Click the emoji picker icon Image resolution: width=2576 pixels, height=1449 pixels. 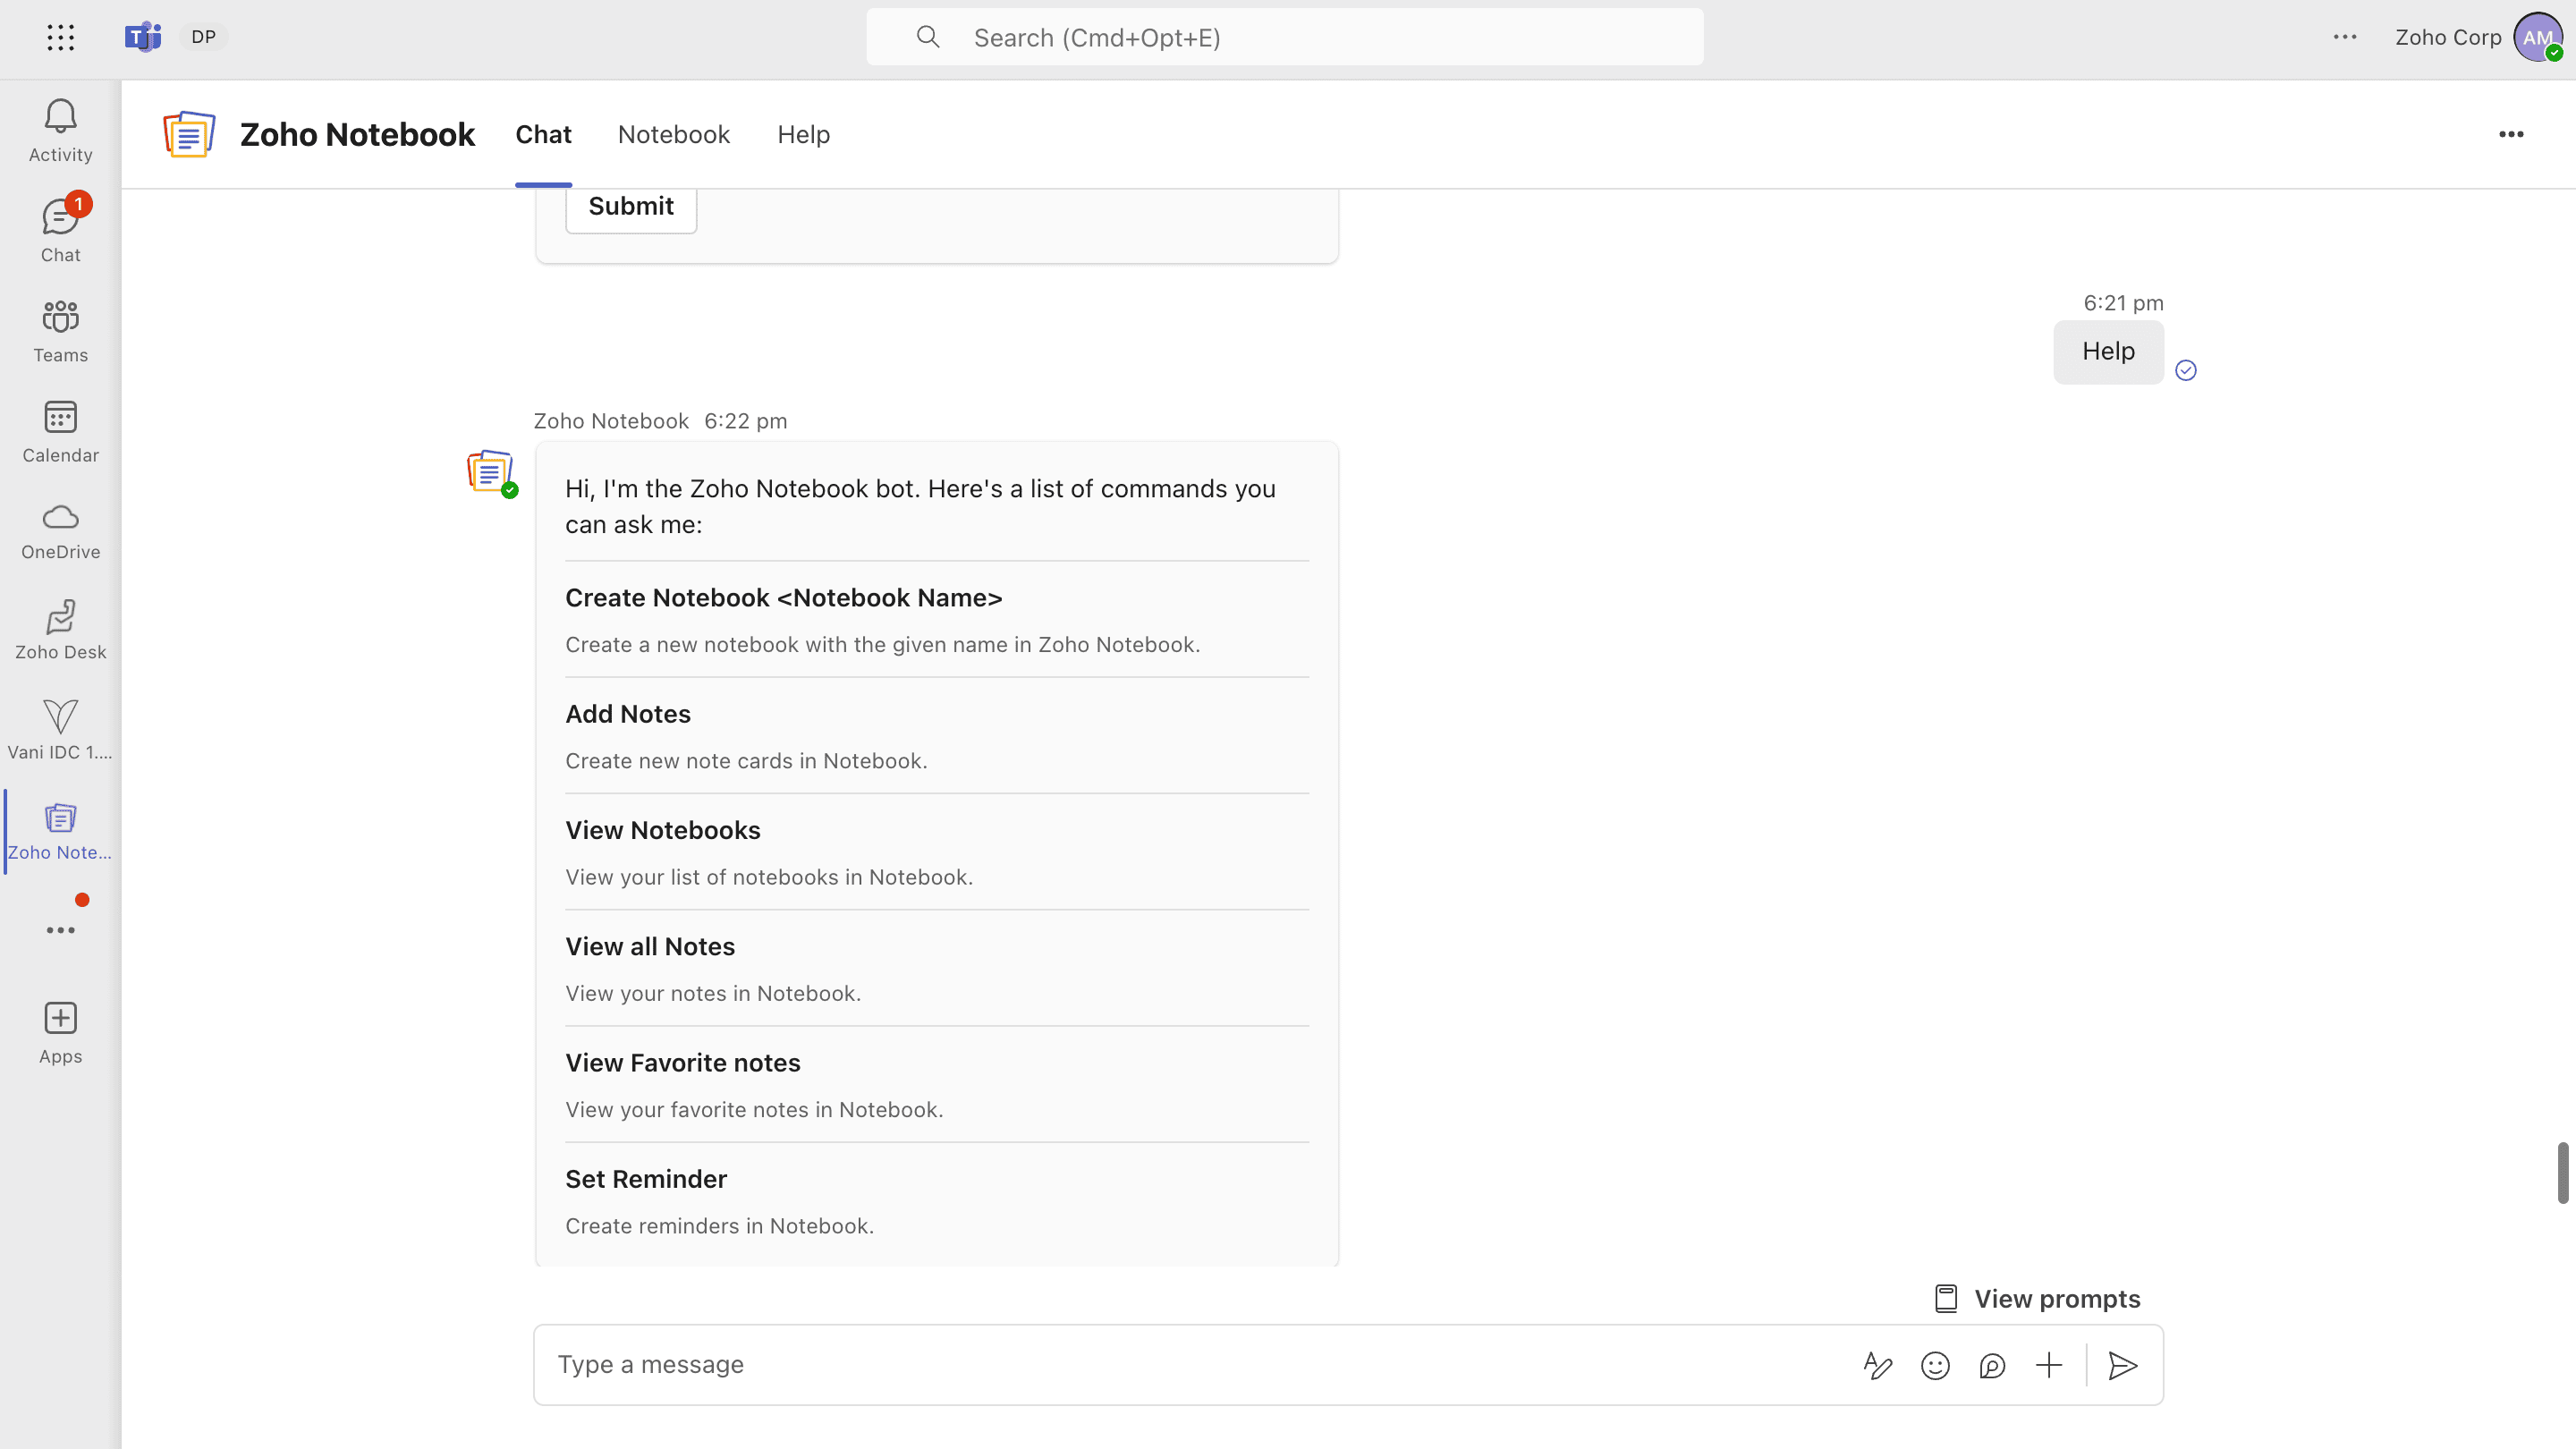pos(1935,1365)
